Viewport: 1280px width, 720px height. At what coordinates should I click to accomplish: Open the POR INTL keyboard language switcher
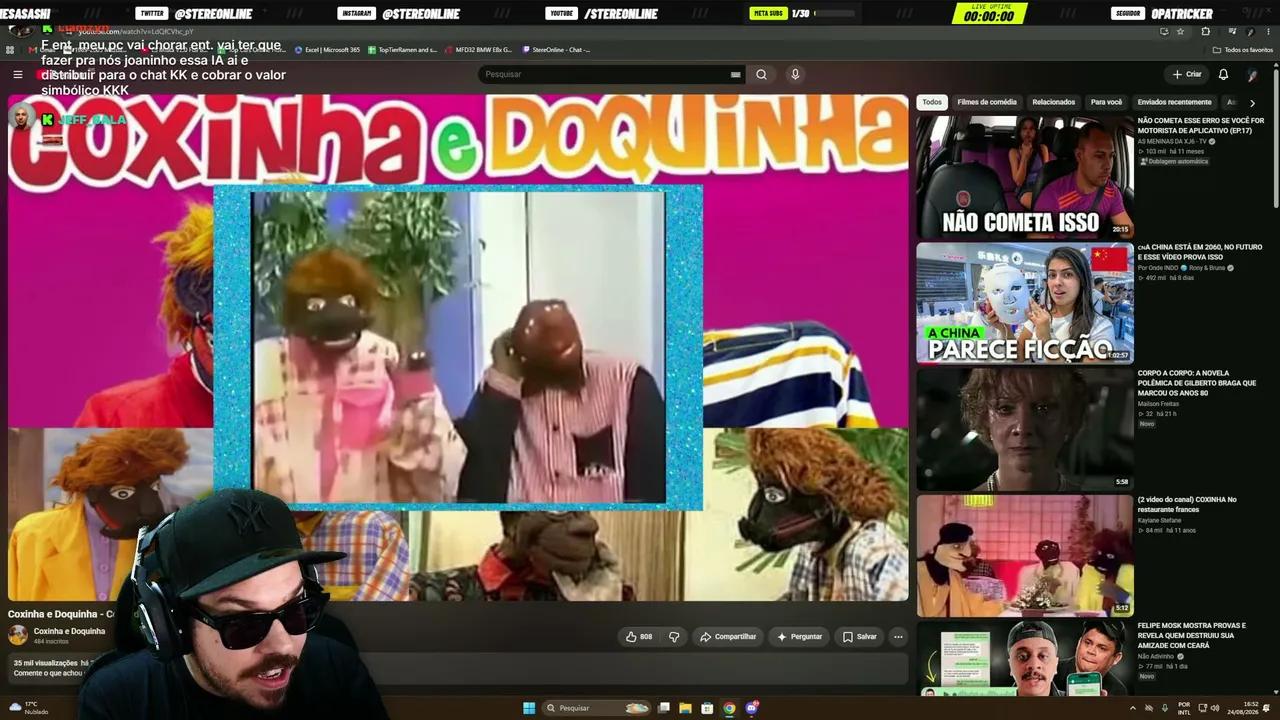pos(1184,708)
